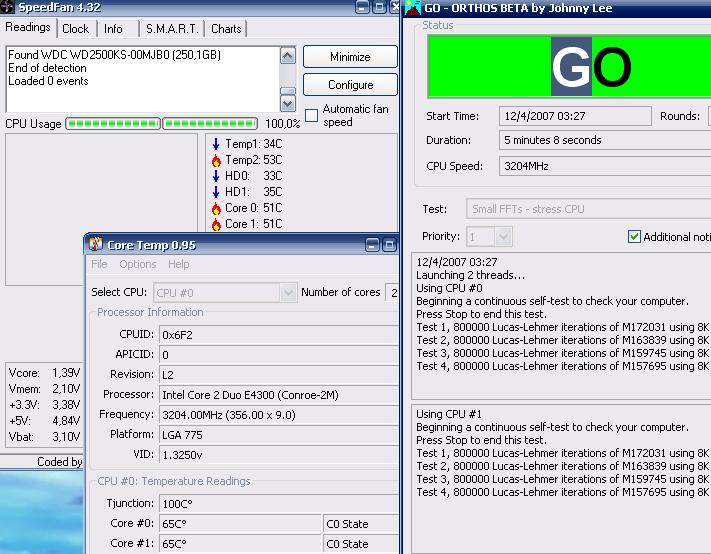Click the flame icon beside Core 0 in SpeedFan
The image size is (711, 554).
[x=216, y=208]
